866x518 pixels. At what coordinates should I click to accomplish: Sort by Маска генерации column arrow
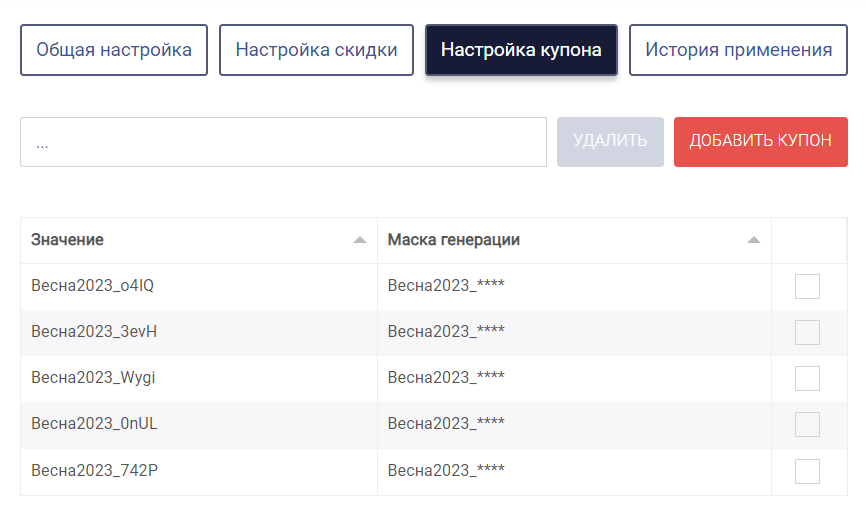pos(753,240)
